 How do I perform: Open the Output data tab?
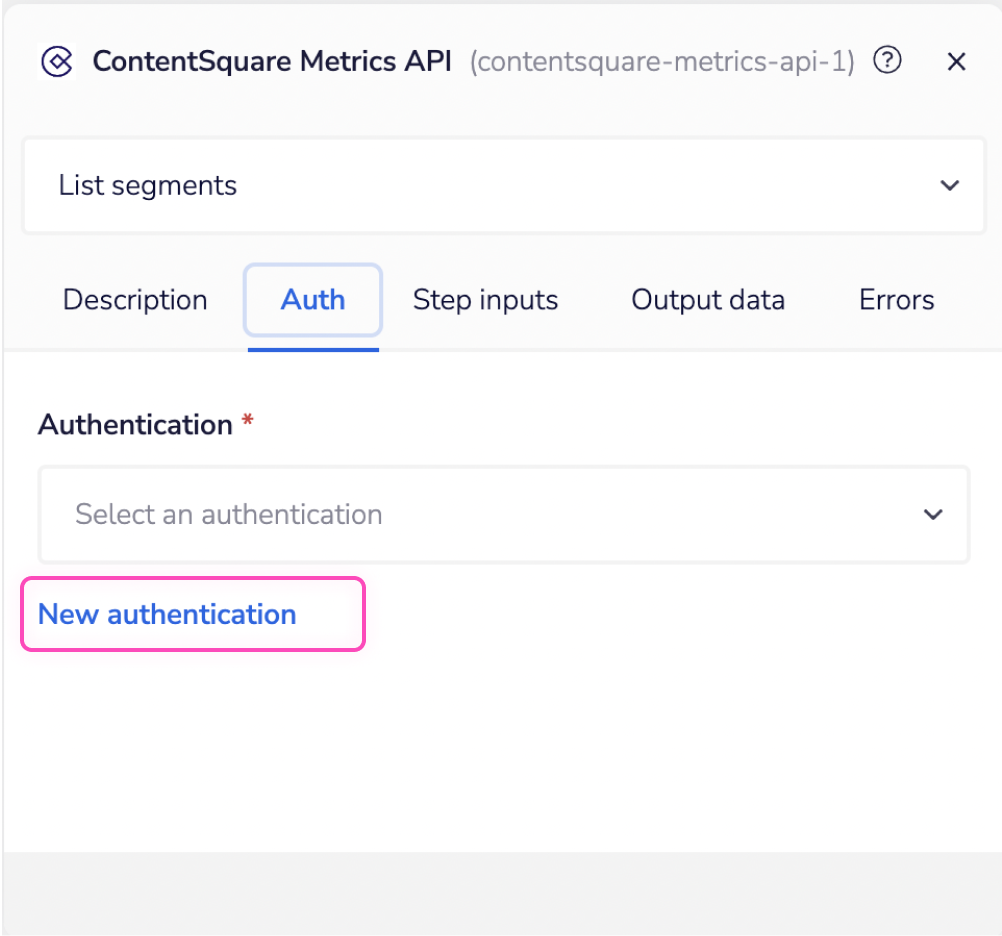pos(707,300)
